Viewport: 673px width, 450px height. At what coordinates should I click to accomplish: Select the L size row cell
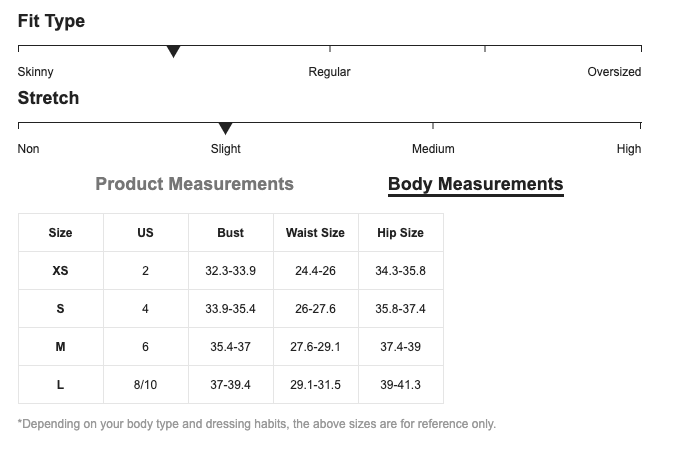(x=61, y=385)
